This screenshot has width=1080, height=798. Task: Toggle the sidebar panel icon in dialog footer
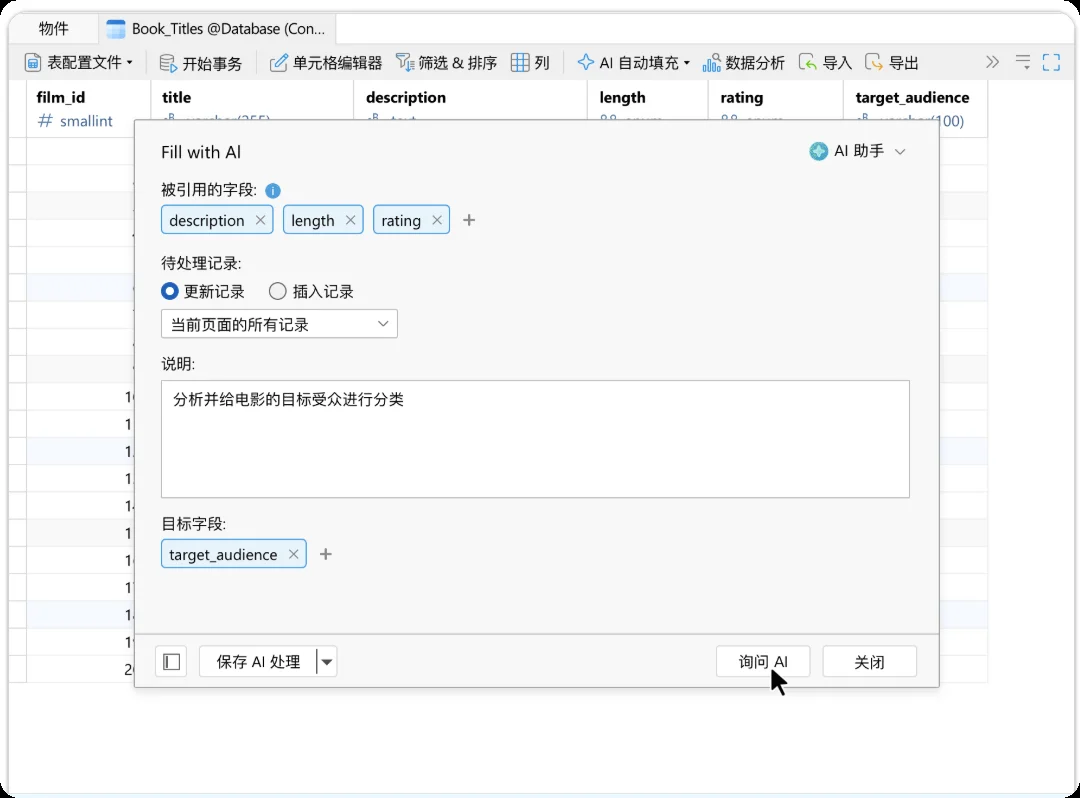pos(172,662)
